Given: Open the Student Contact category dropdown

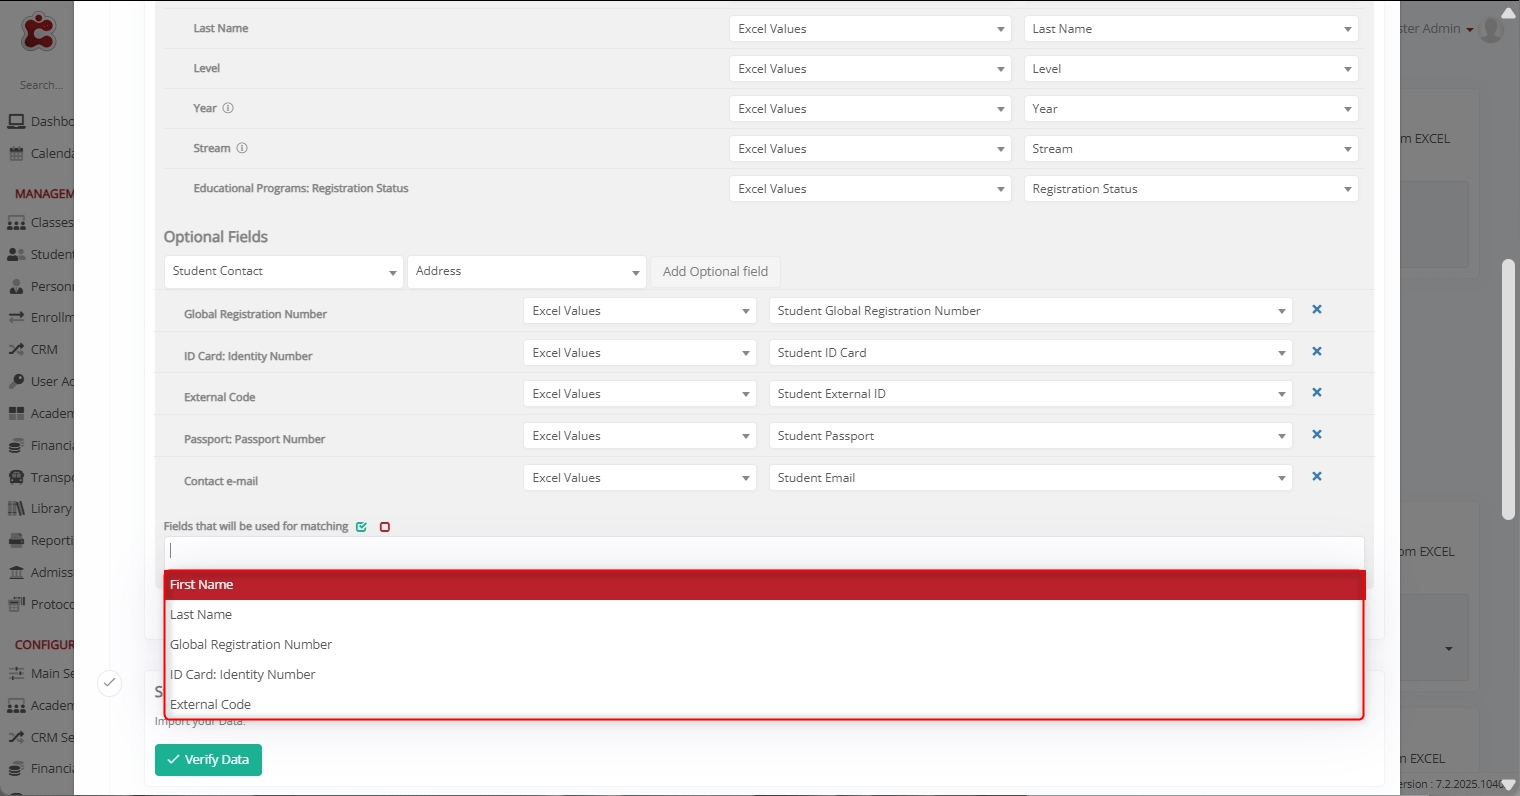Looking at the screenshot, I should (284, 272).
